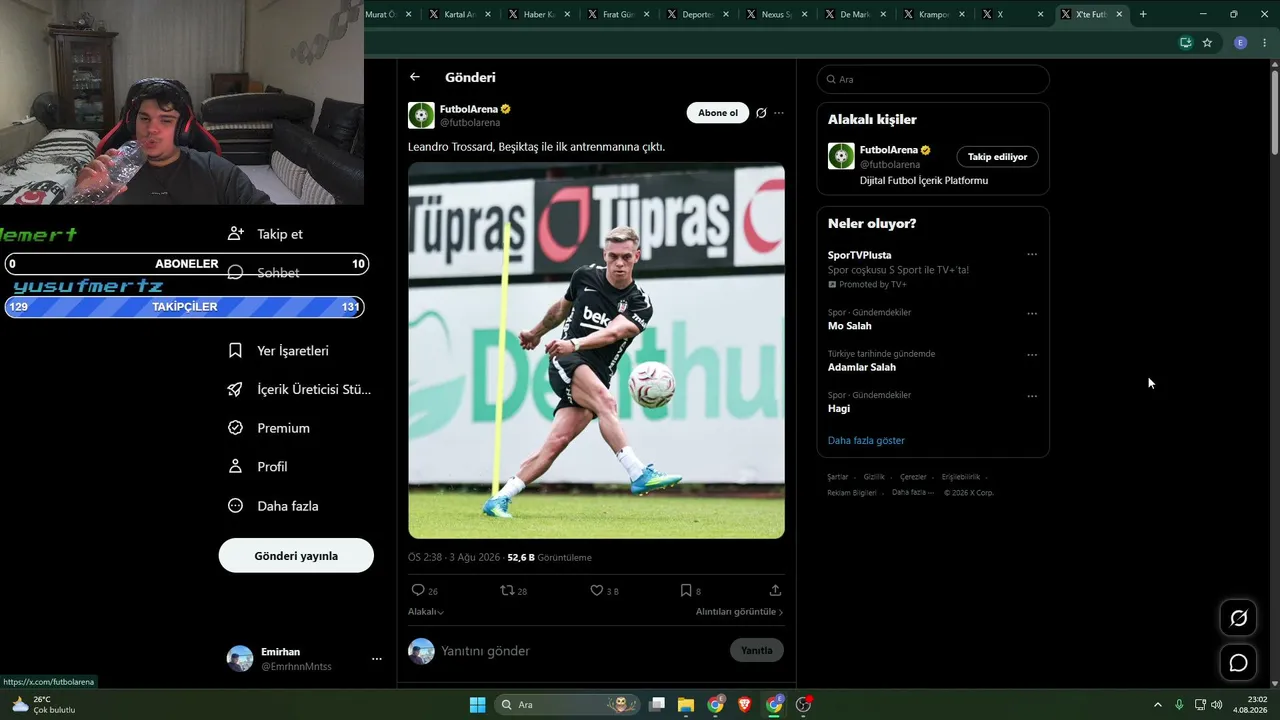Open the Trossard training photo
The image size is (1280, 720).
596,351
